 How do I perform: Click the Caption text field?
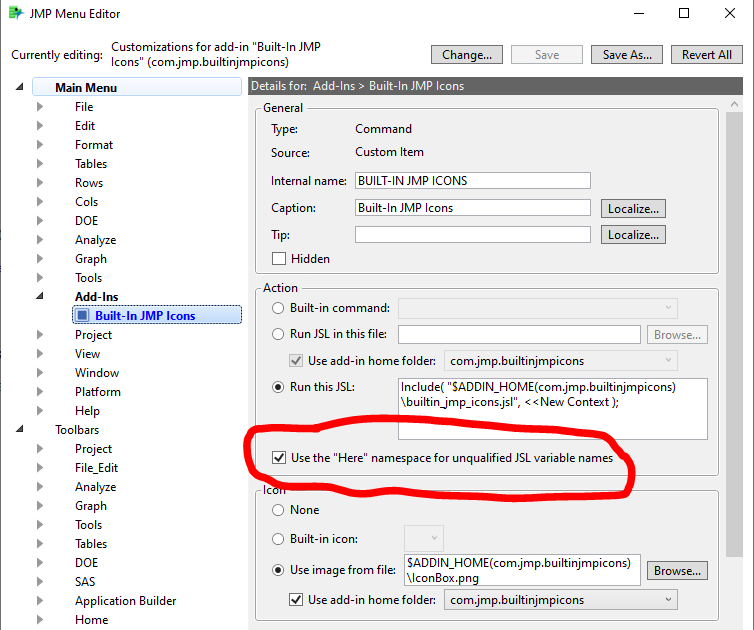(473, 208)
